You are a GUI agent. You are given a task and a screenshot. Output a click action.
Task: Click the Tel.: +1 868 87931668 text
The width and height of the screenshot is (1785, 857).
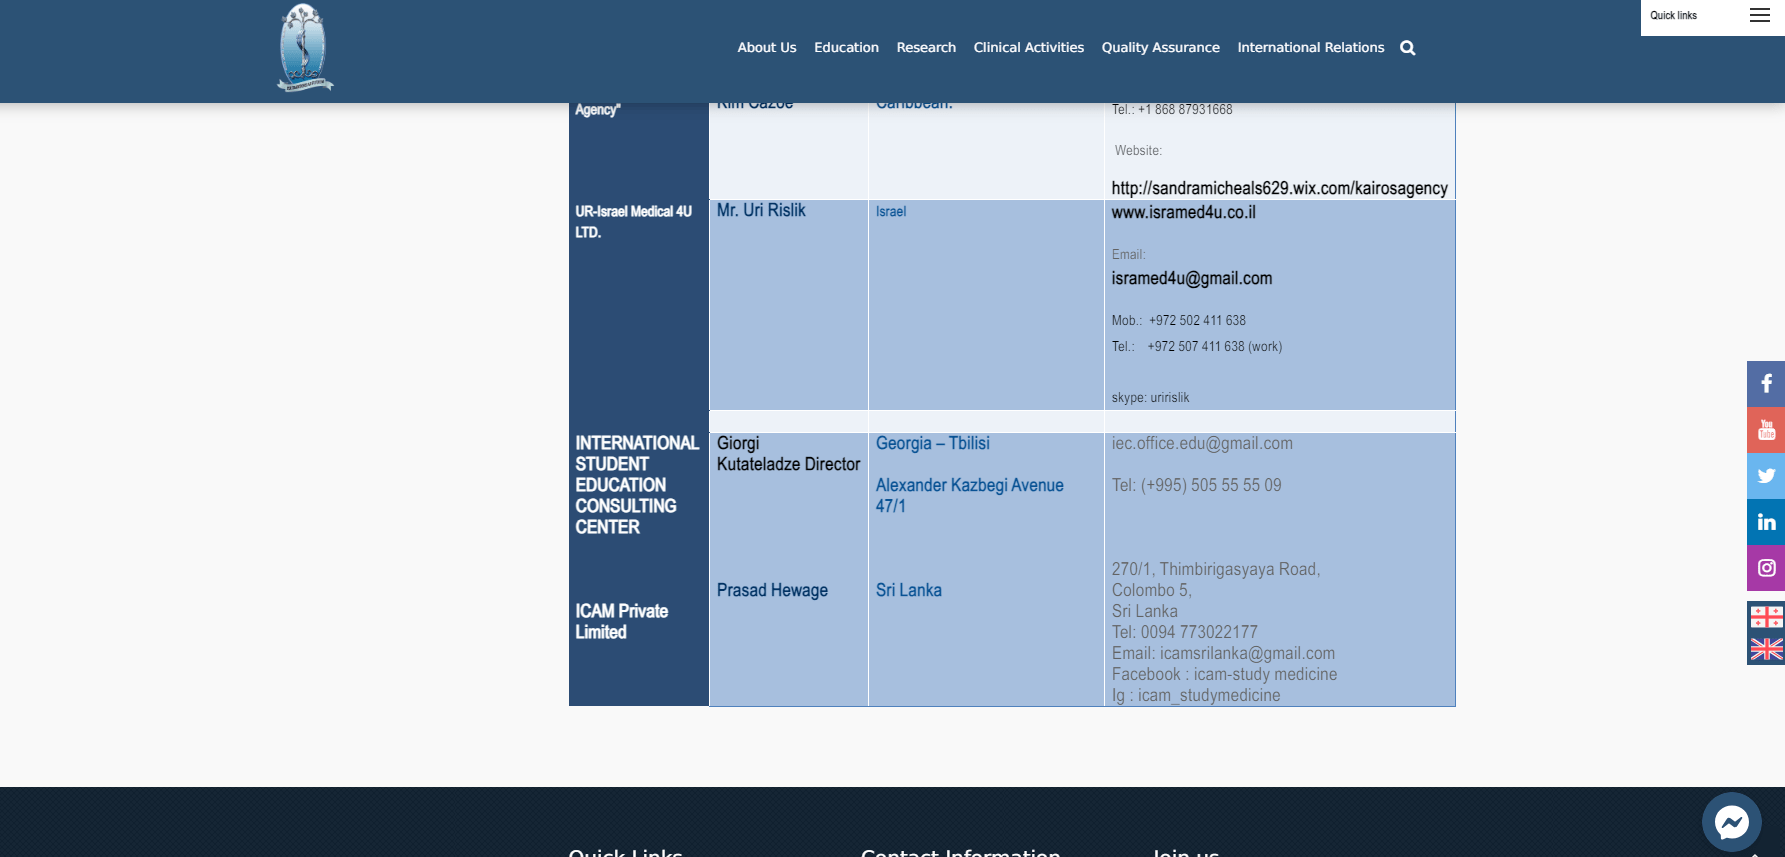point(1172,110)
